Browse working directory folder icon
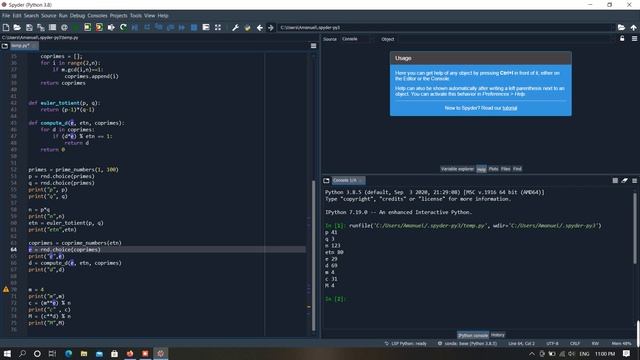640x360 pixels. pyautogui.click(x=621, y=27)
